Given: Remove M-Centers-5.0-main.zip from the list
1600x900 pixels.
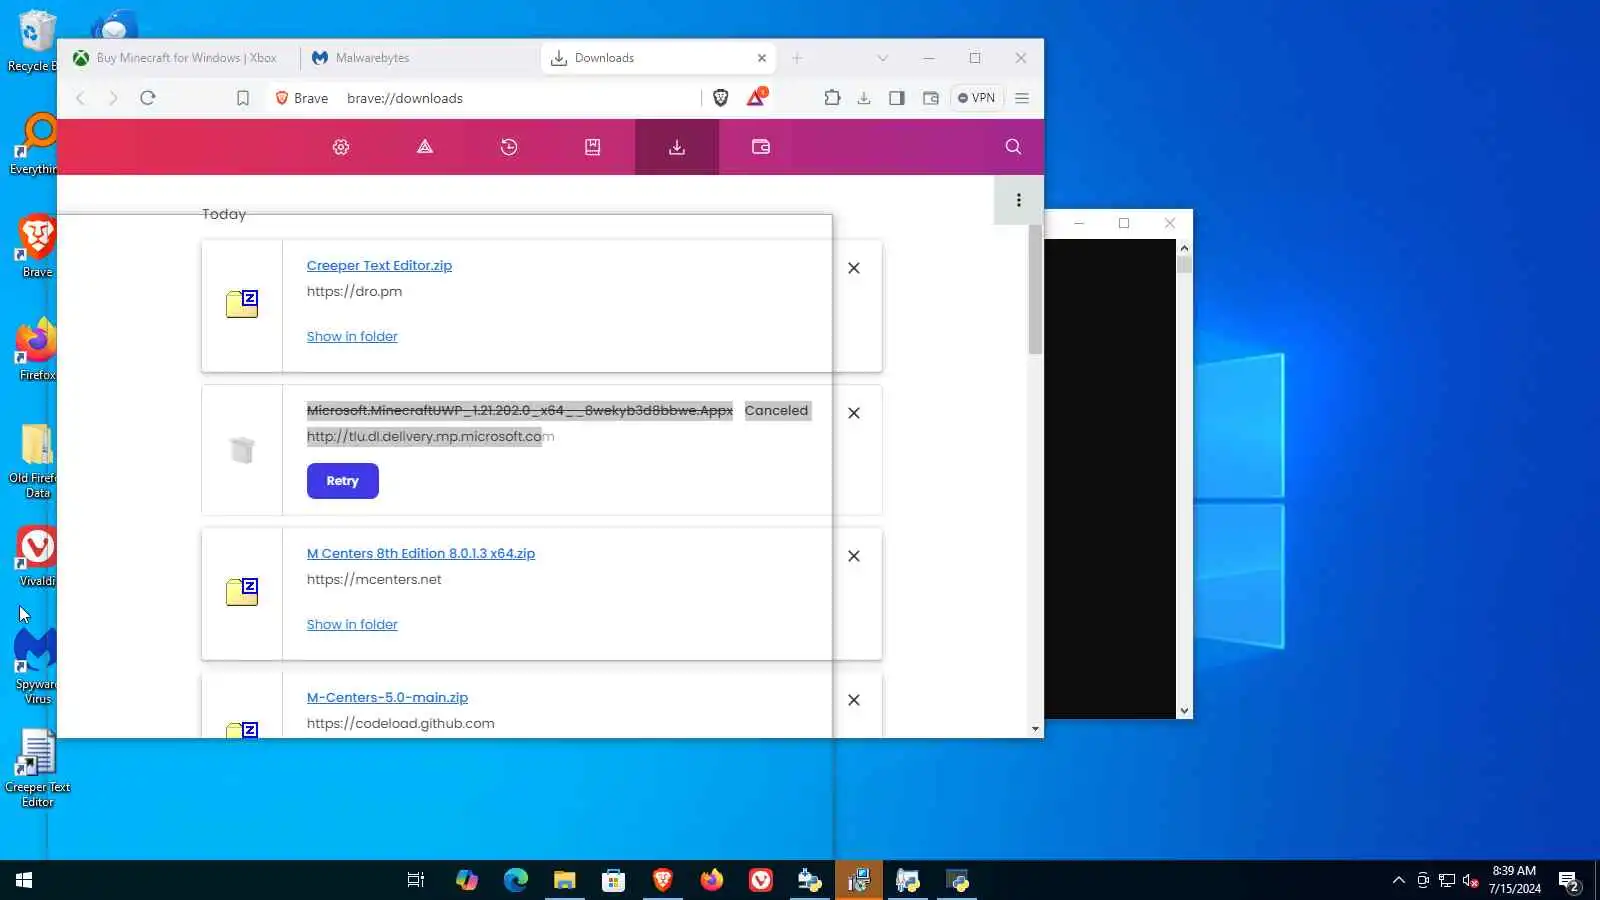Looking at the screenshot, I should 854,700.
